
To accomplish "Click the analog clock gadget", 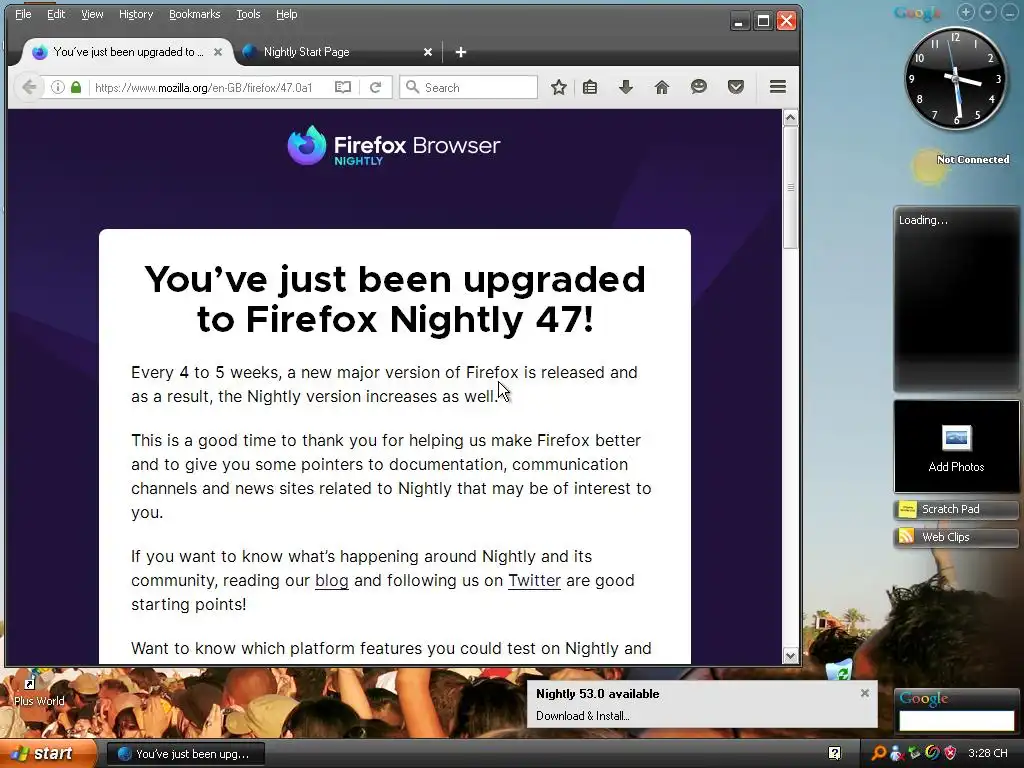I will click(955, 78).
